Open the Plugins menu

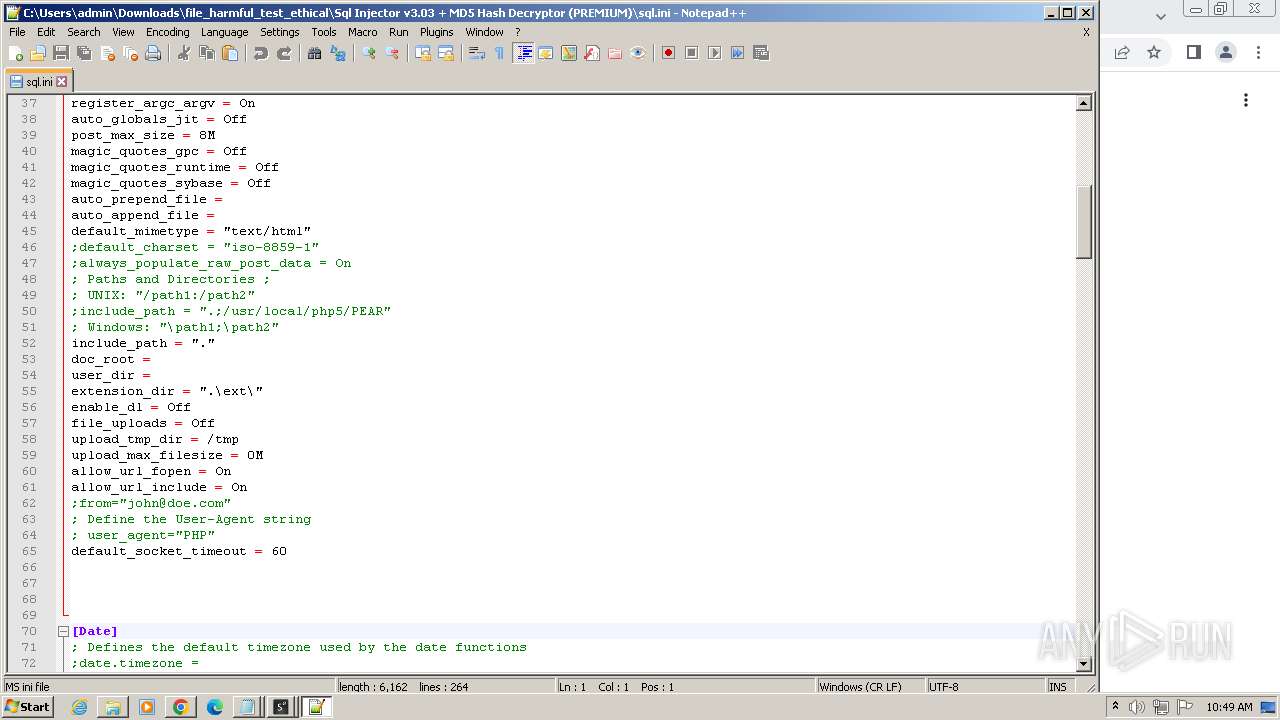point(437,32)
